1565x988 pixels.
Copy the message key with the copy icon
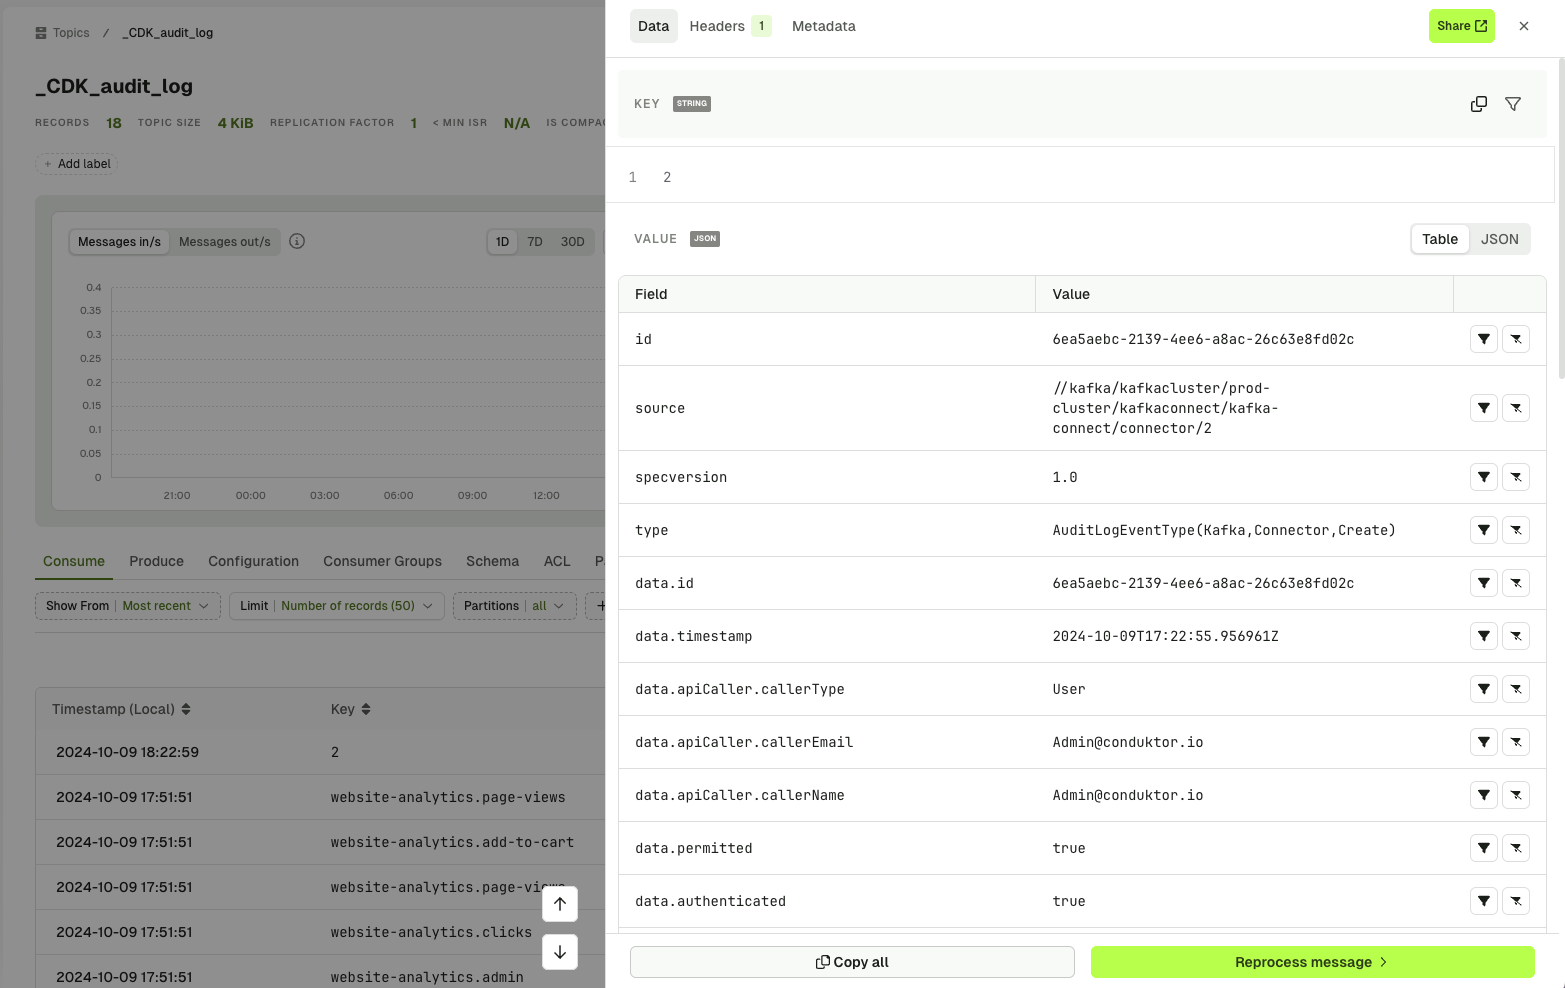(x=1479, y=104)
